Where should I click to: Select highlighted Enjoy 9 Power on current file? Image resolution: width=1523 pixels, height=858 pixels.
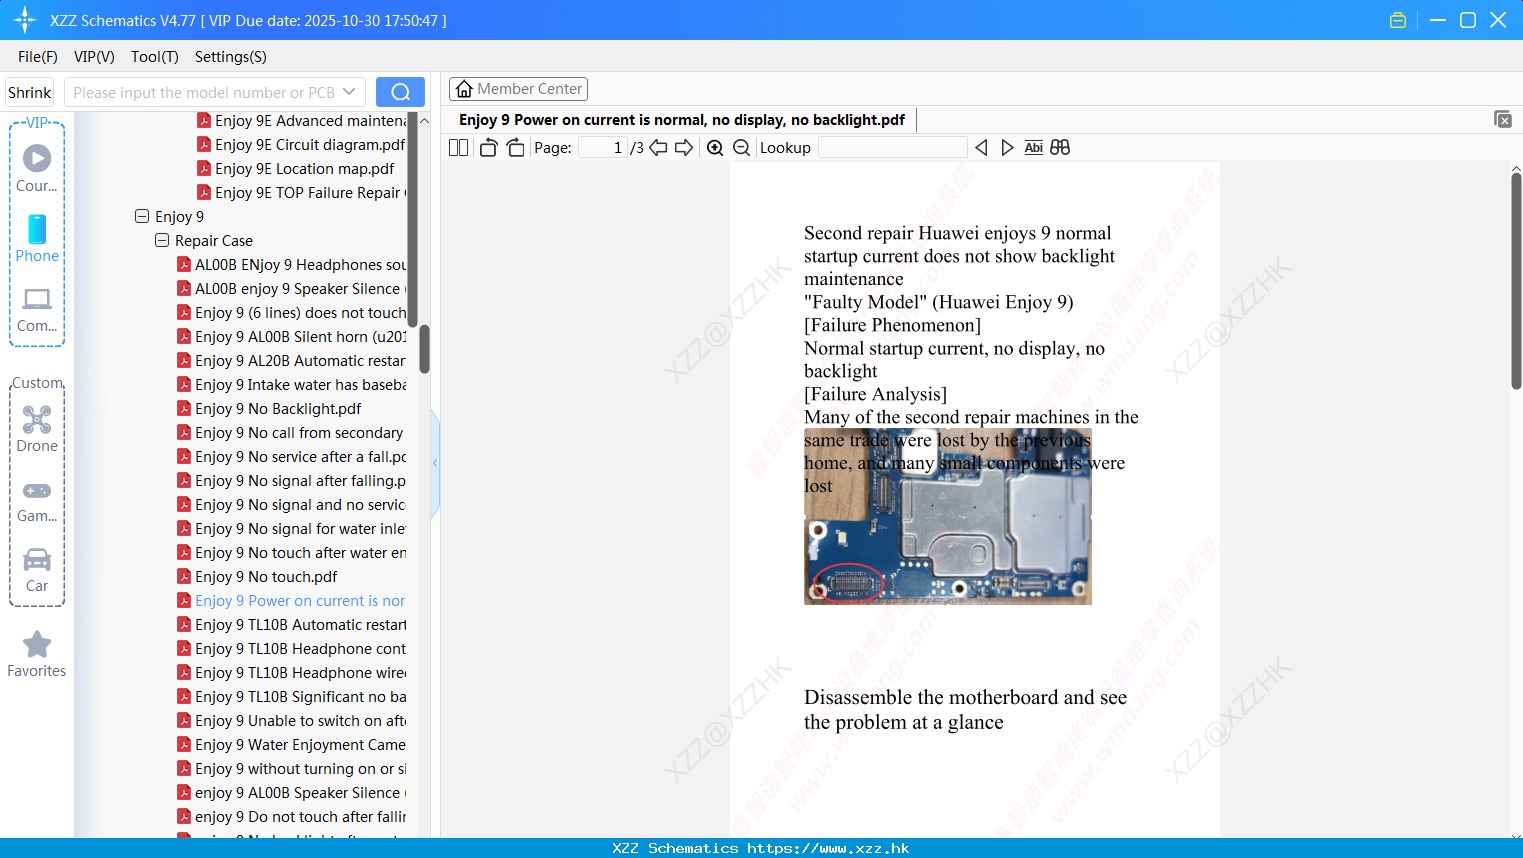(291, 601)
